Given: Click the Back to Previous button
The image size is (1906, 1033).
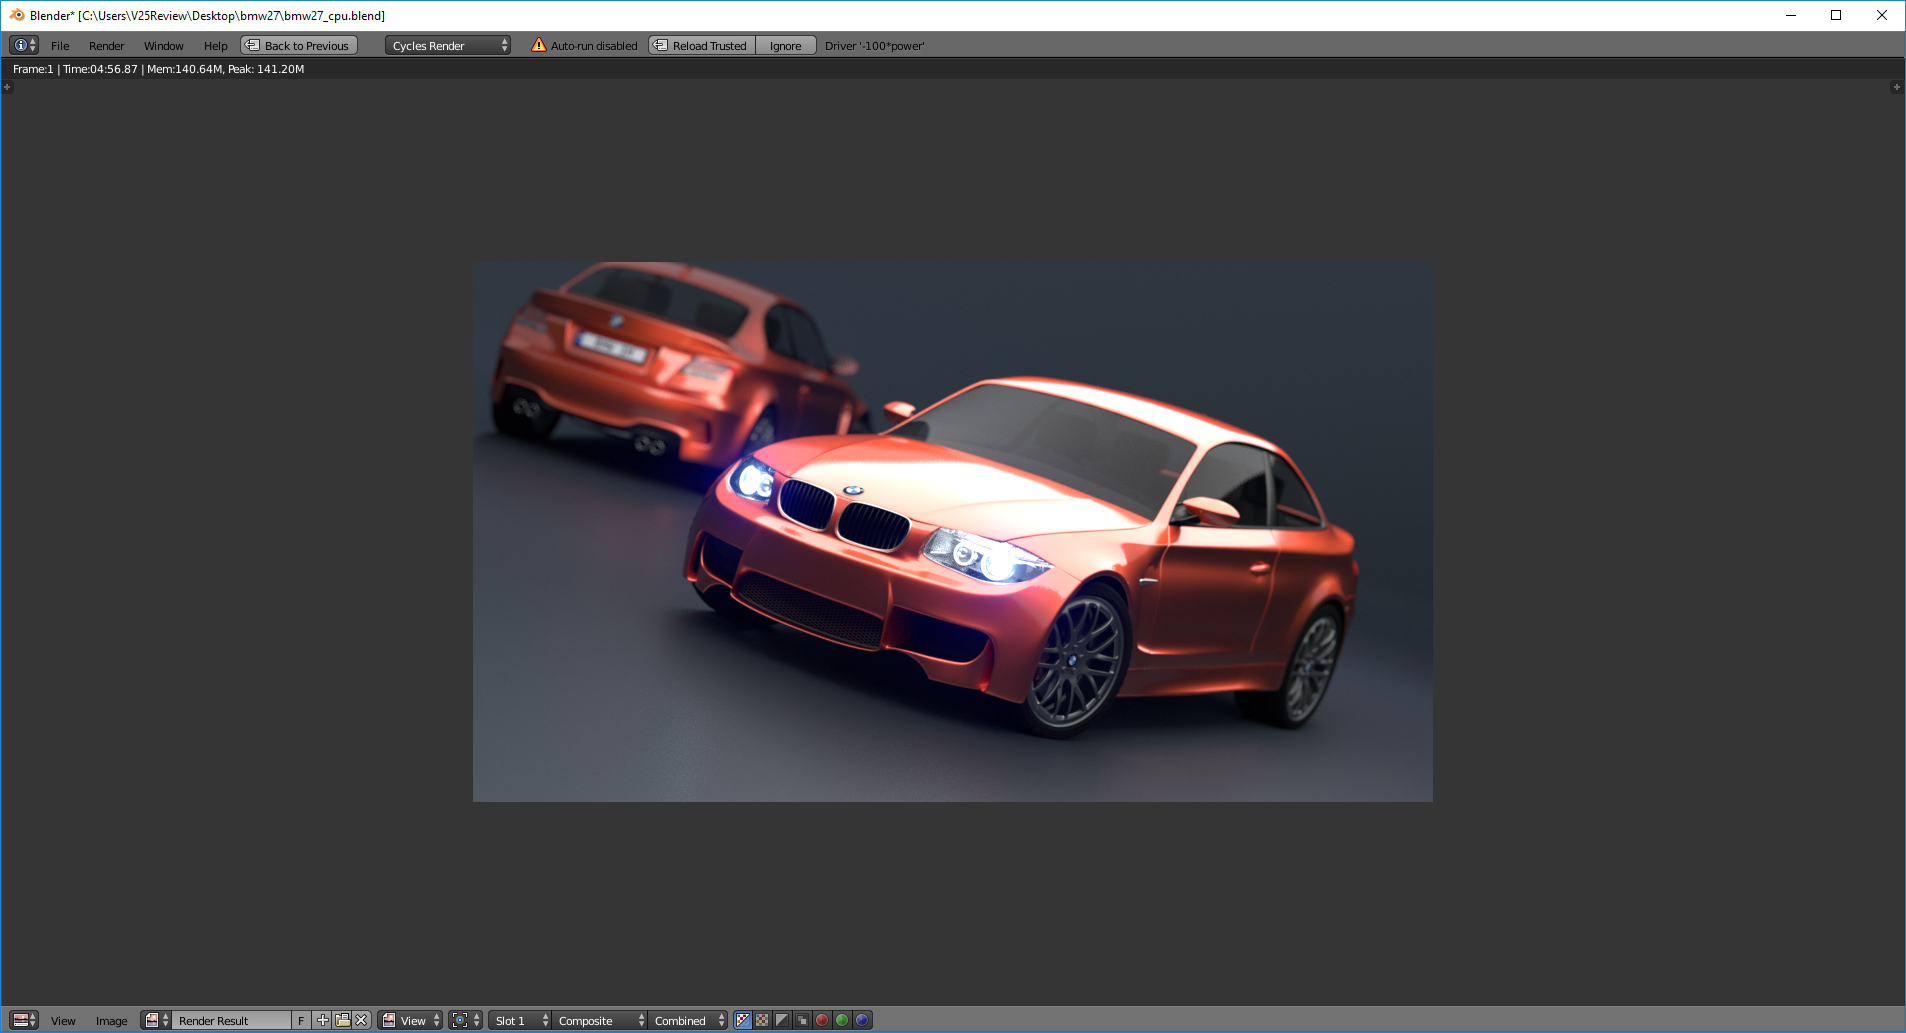Looking at the screenshot, I should coord(299,45).
